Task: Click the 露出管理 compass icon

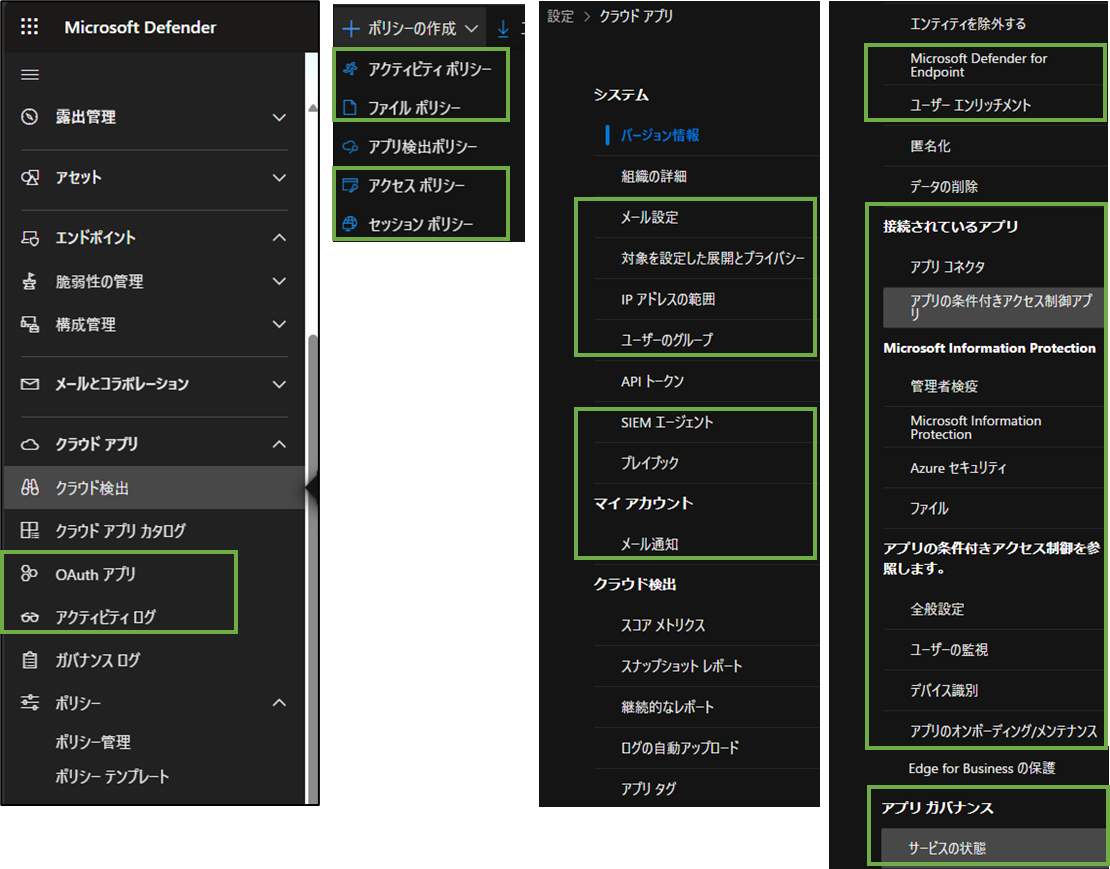Action: 30,117
